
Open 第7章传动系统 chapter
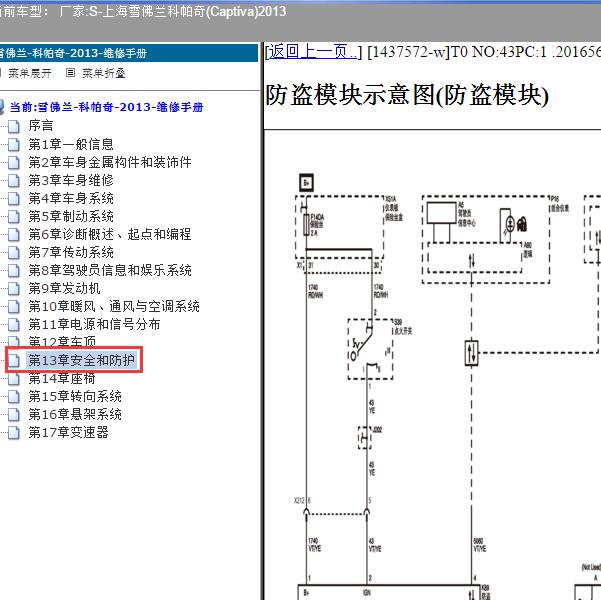tap(71, 252)
